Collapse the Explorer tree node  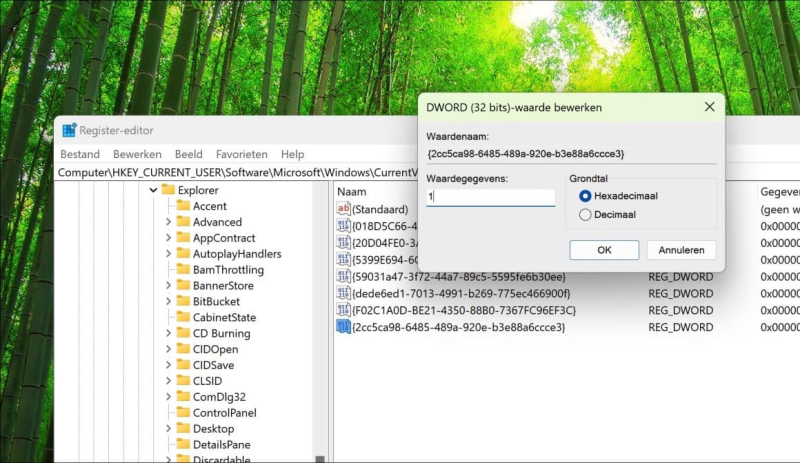click(x=153, y=190)
